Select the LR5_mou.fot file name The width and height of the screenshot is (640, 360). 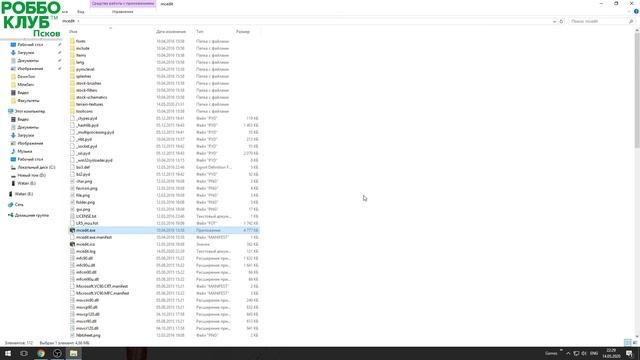coord(87,223)
